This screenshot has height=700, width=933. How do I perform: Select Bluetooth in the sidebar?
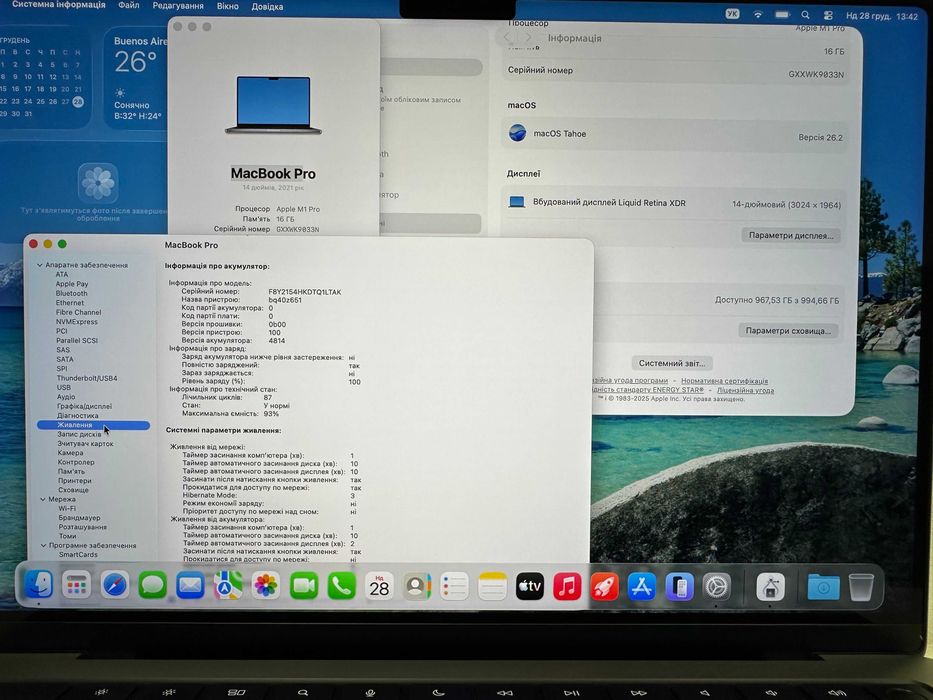click(71, 293)
